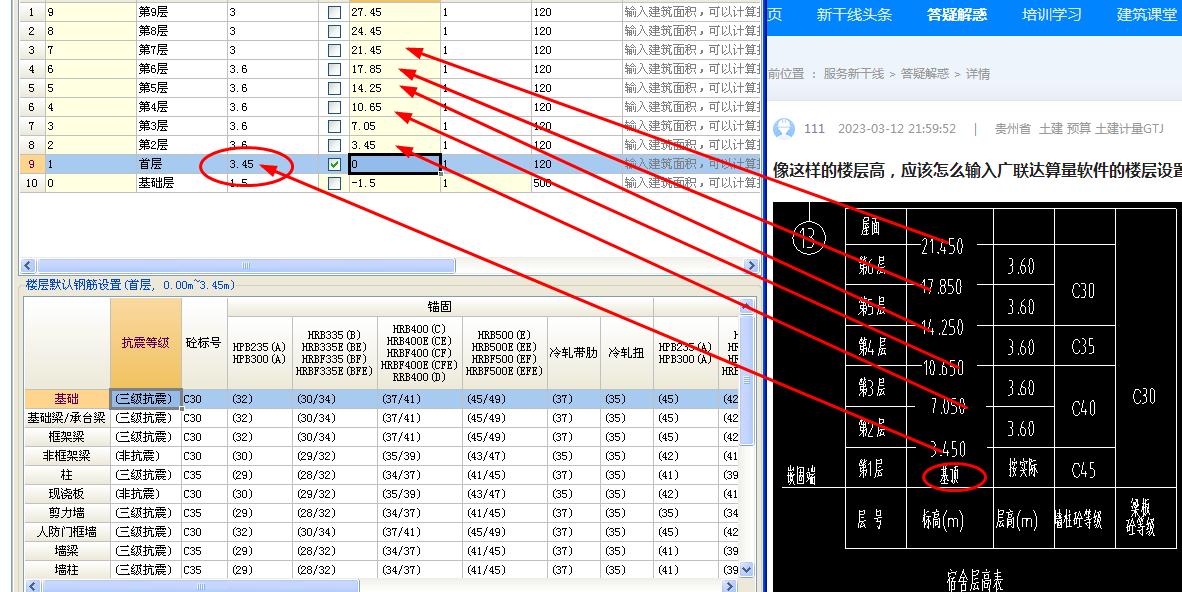Viewport: 1182px width, 592px height.
Task: Click right arrow of floor list horizontal scrollbar
Action: [751, 265]
